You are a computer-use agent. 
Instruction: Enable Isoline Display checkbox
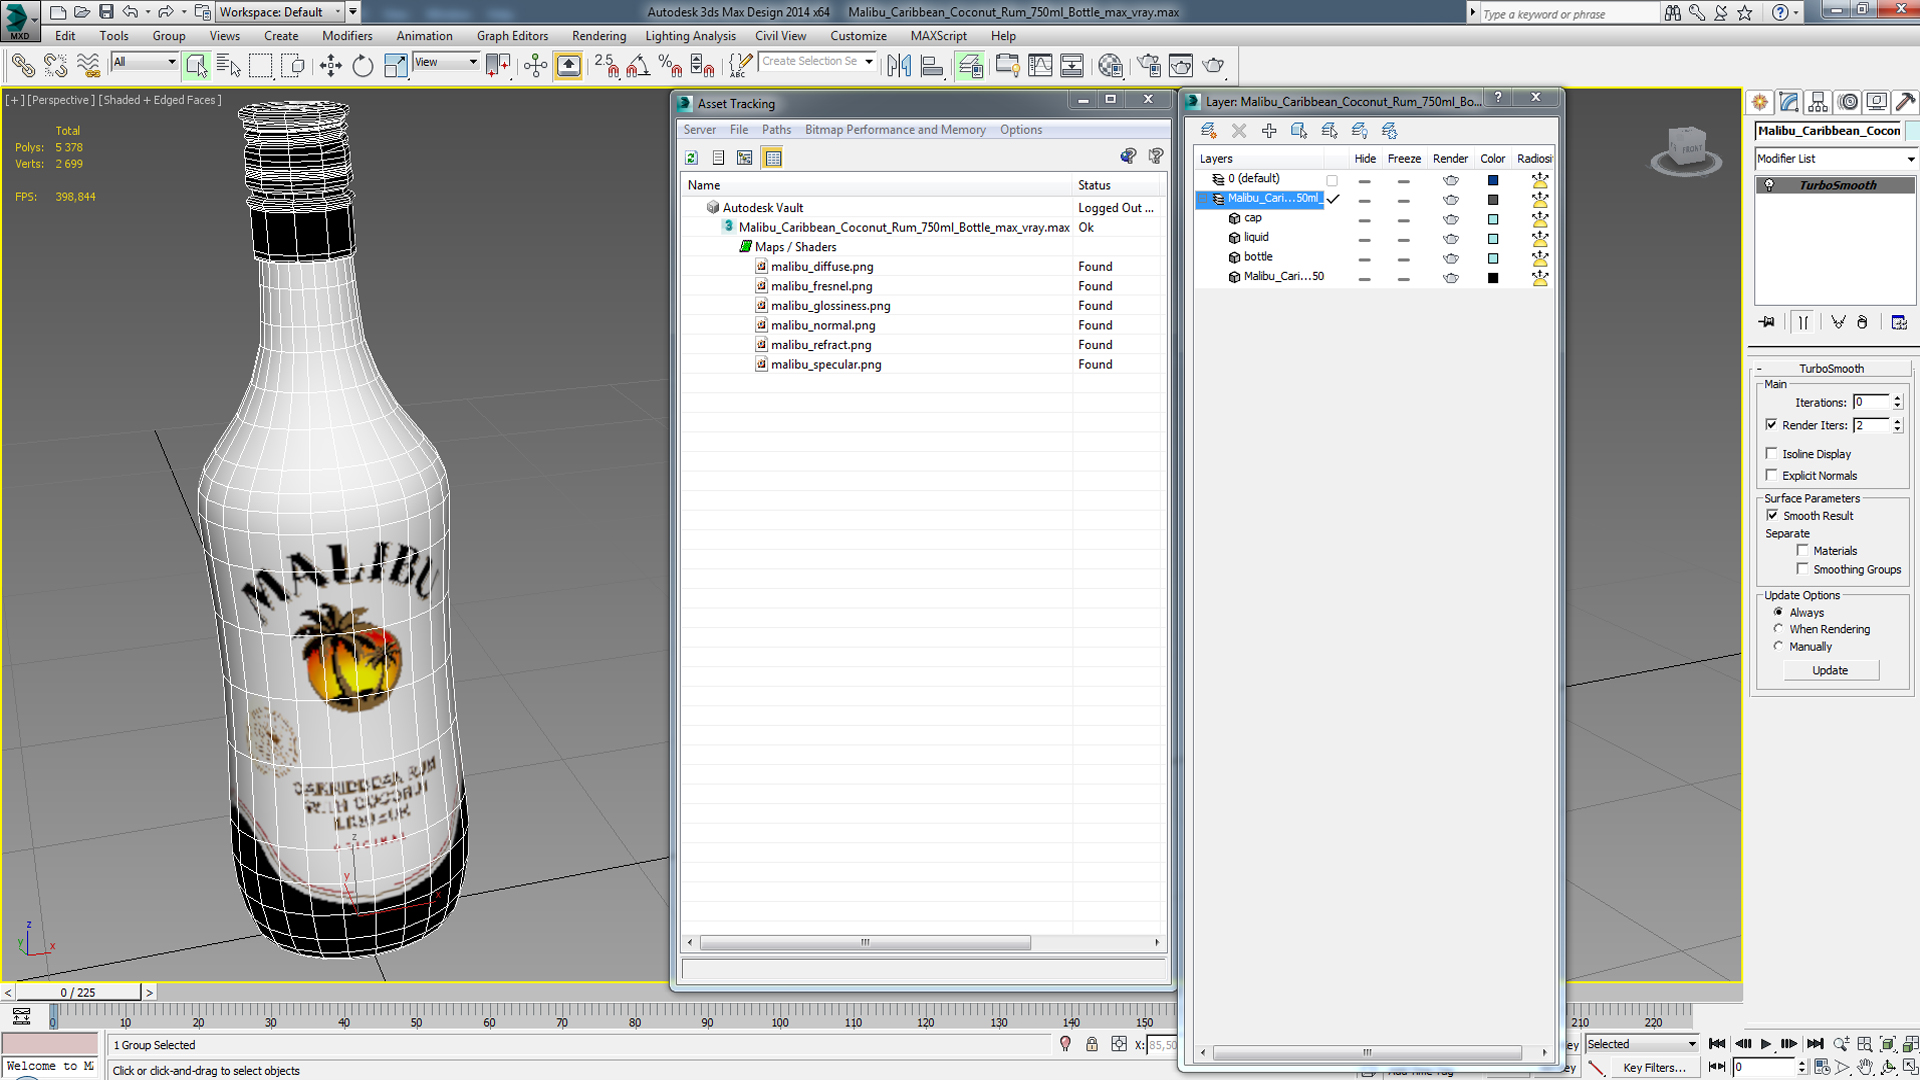click(1772, 453)
